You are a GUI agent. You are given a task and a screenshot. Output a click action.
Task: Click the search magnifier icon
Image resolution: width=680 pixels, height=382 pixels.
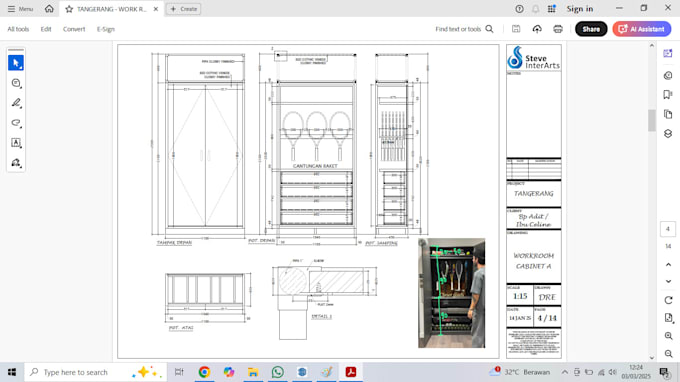click(x=490, y=29)
